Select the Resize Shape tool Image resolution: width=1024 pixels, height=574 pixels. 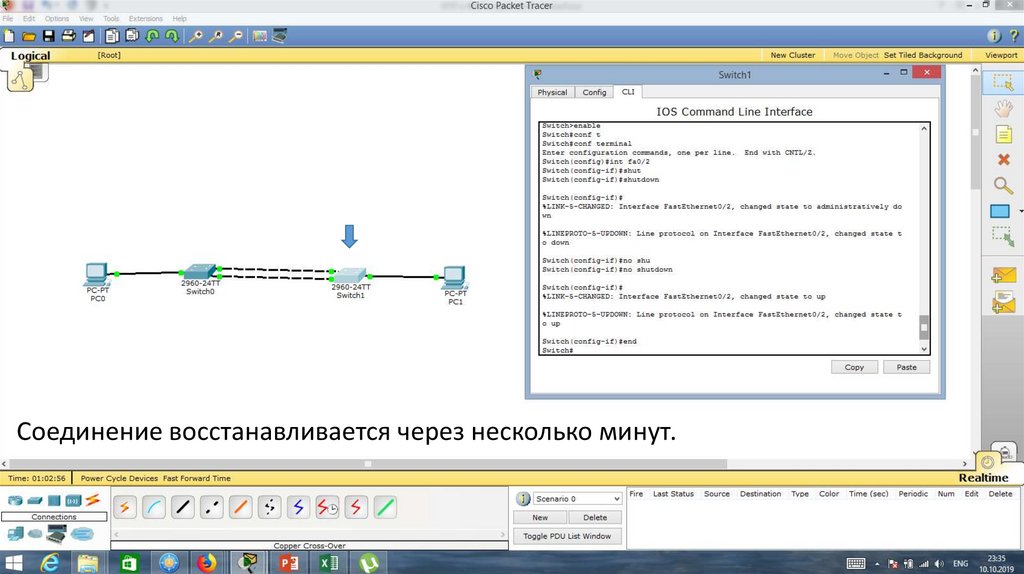pyautogui.click(x=1002, y=236)
